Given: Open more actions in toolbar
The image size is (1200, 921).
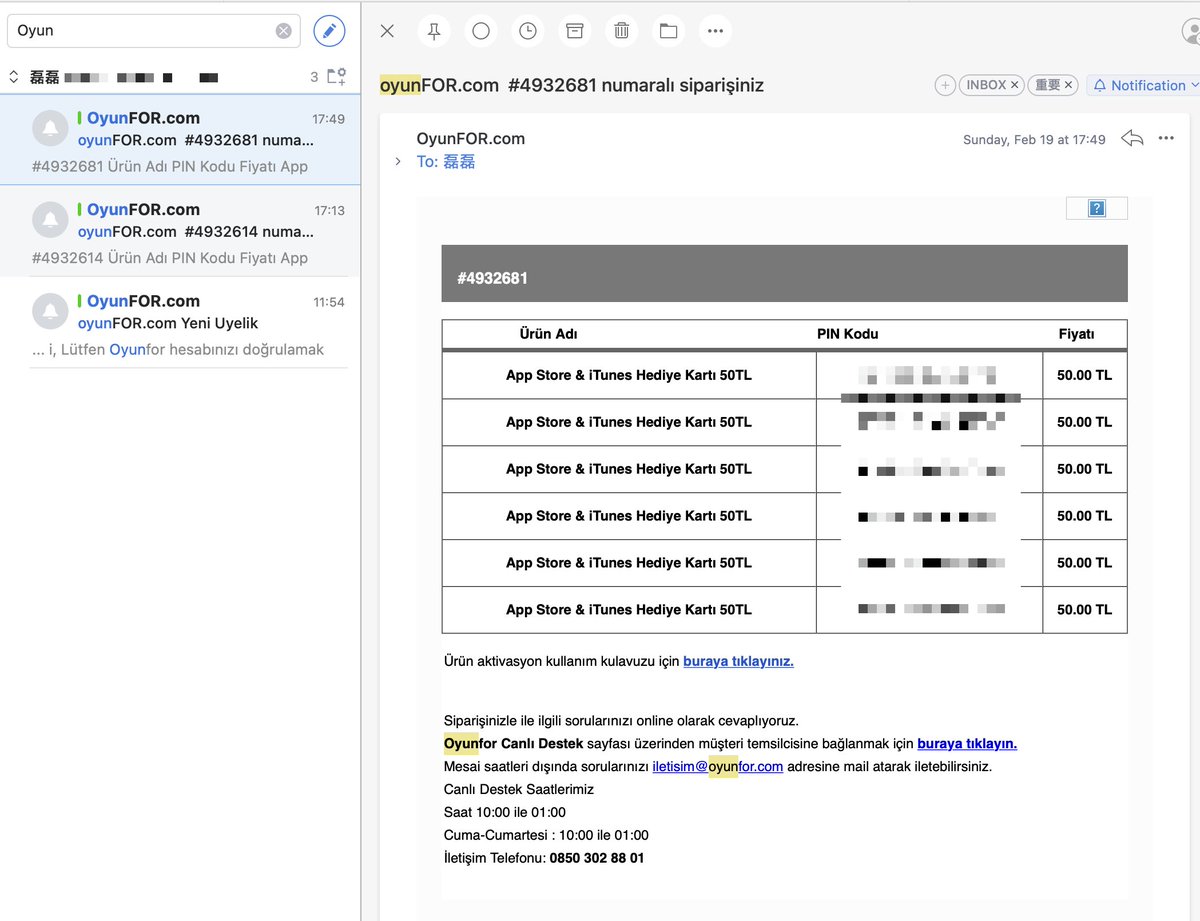Looking at the screenshot, I should coord(715,31).
